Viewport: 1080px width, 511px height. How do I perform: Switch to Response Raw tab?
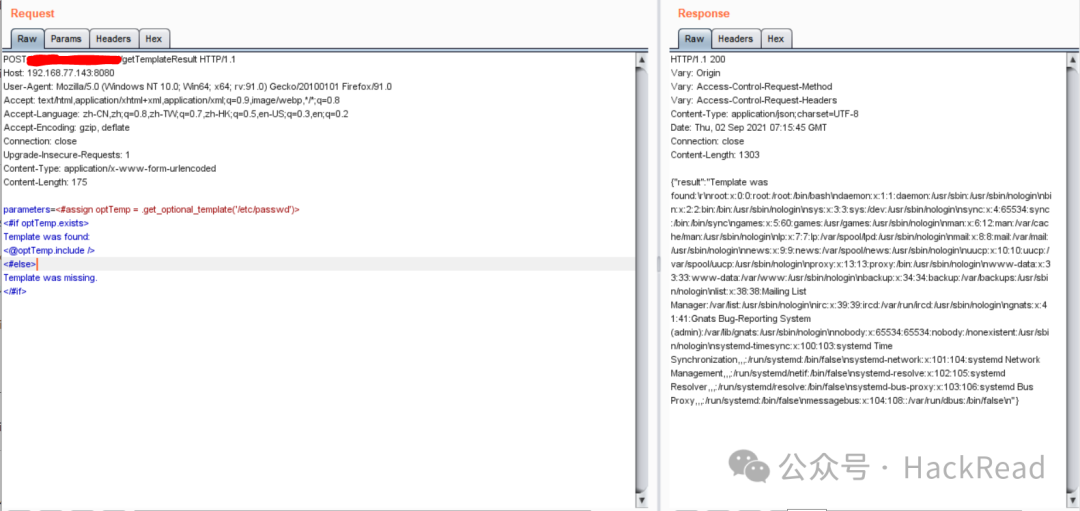coord(694,39)
